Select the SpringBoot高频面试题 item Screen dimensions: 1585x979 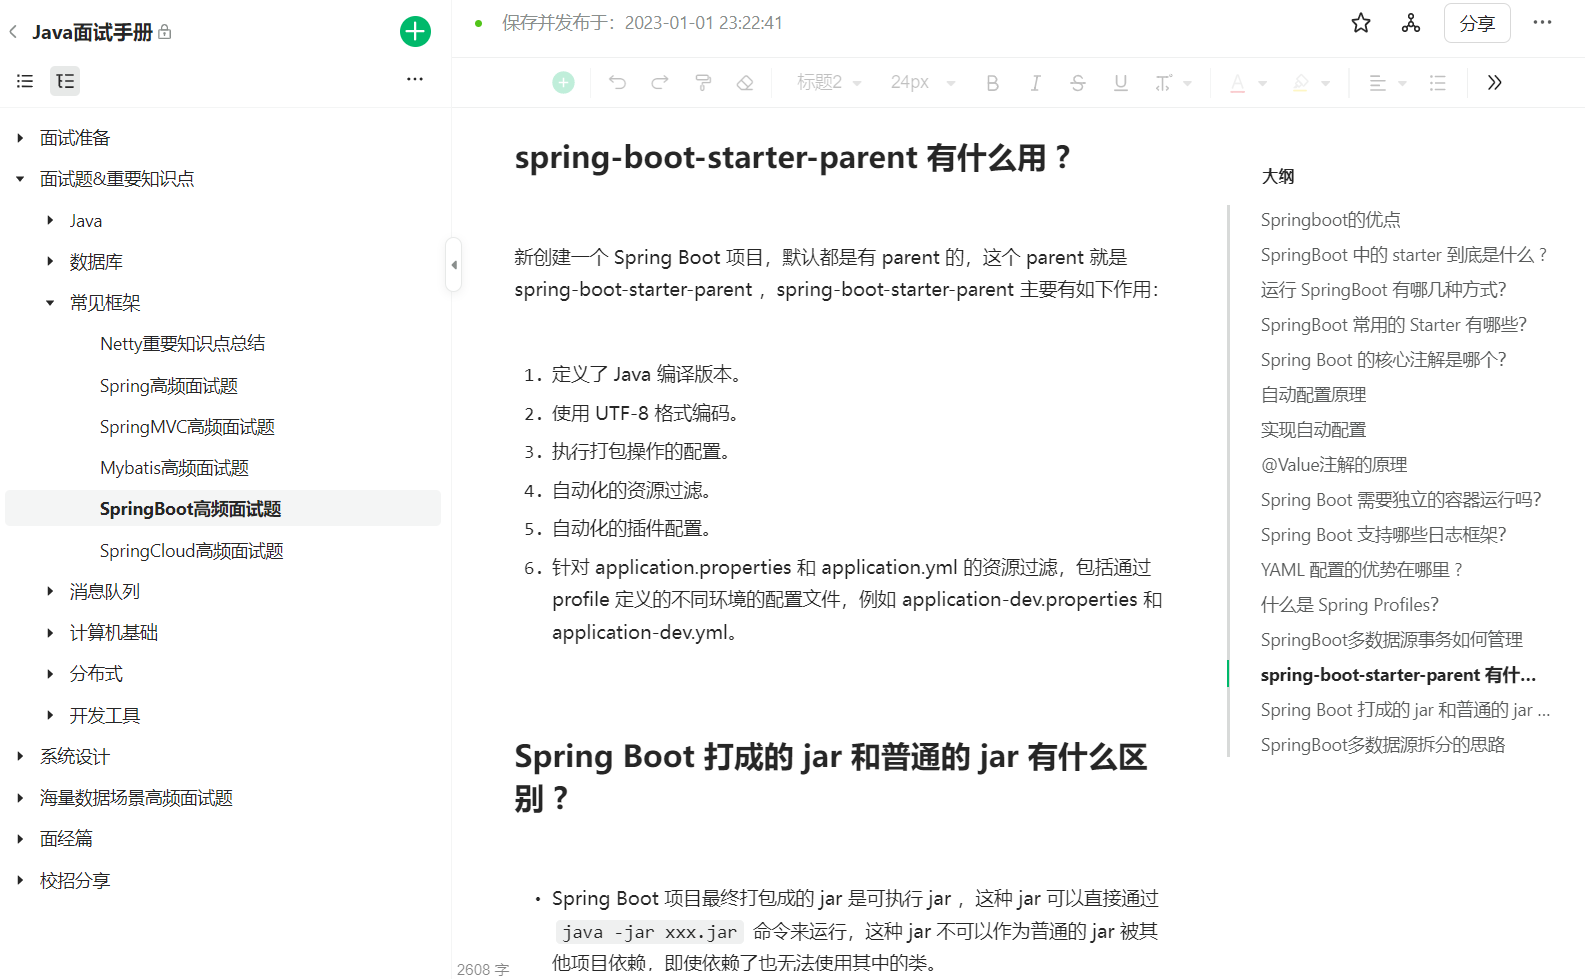point(223,509)
